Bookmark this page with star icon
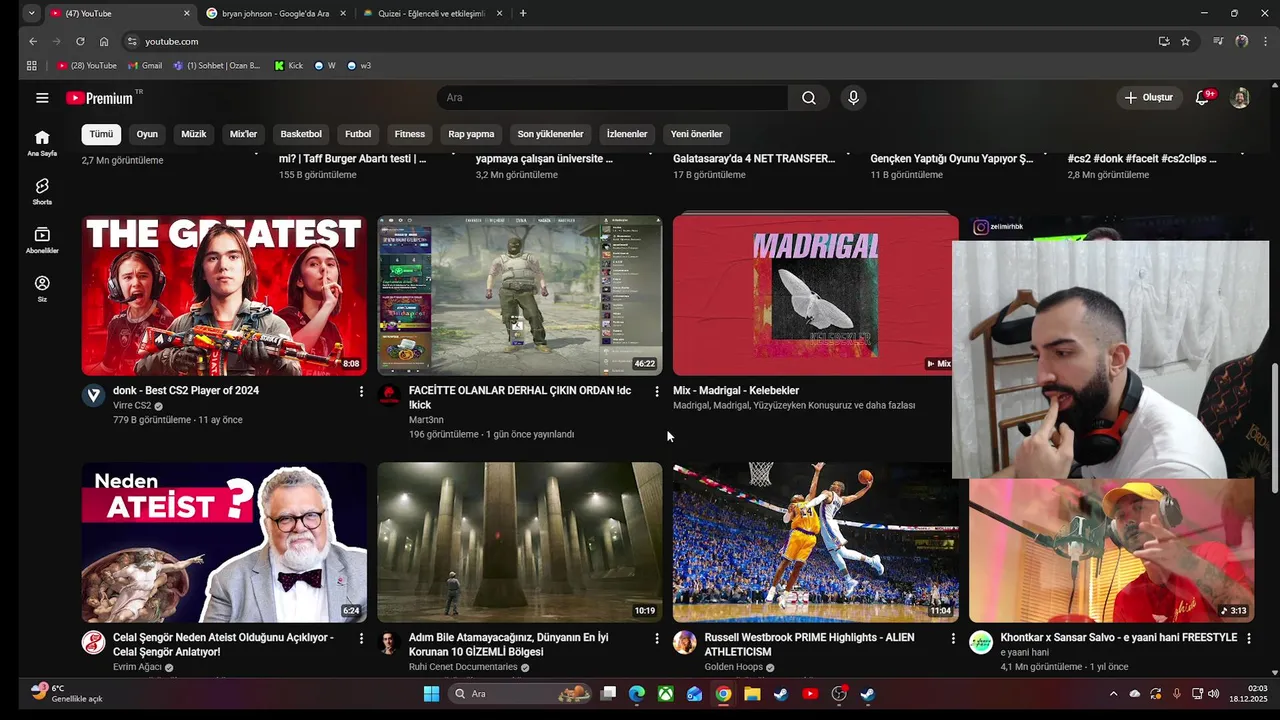The image size is (1280, 720). [x=1186, y=41]
